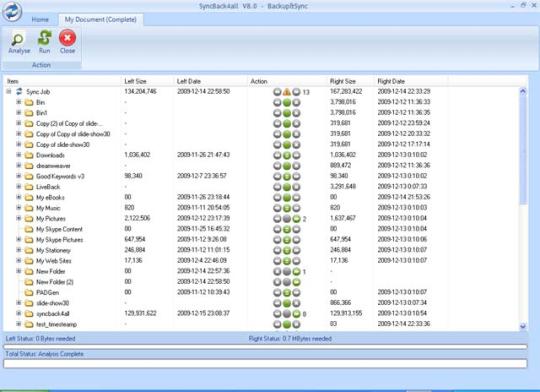The width and height of the screenshot is (540, 392).
Task: Toggle middle action circle in LiveBack row
Action: click(x=287, y=187)
